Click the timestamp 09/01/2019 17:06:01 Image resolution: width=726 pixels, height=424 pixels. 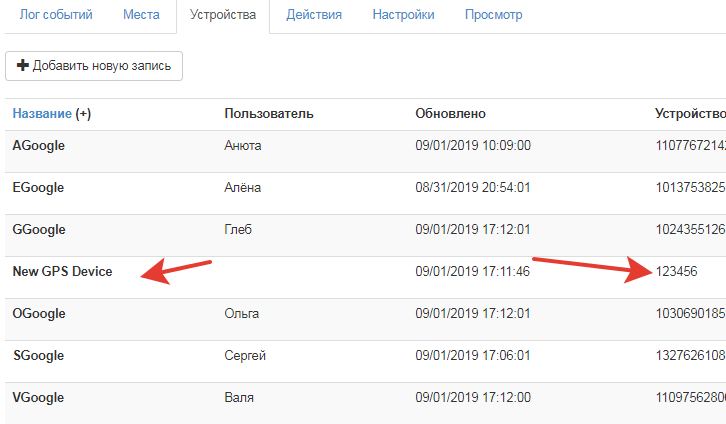(473, 355)
